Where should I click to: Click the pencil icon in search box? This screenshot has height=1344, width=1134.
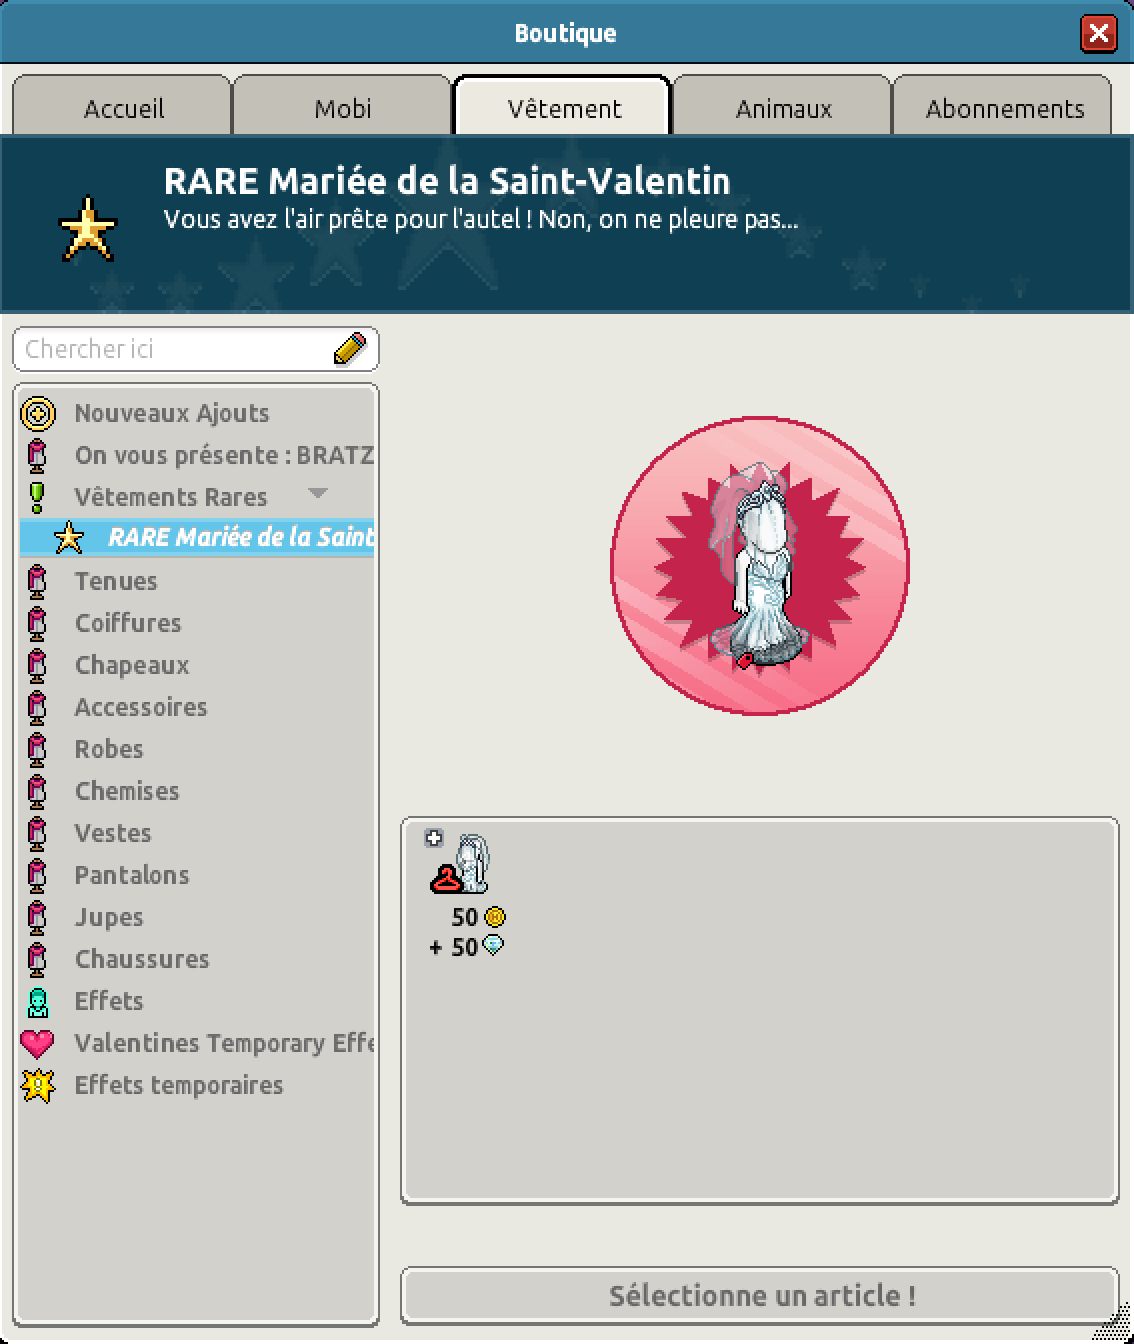pos(349,349)
